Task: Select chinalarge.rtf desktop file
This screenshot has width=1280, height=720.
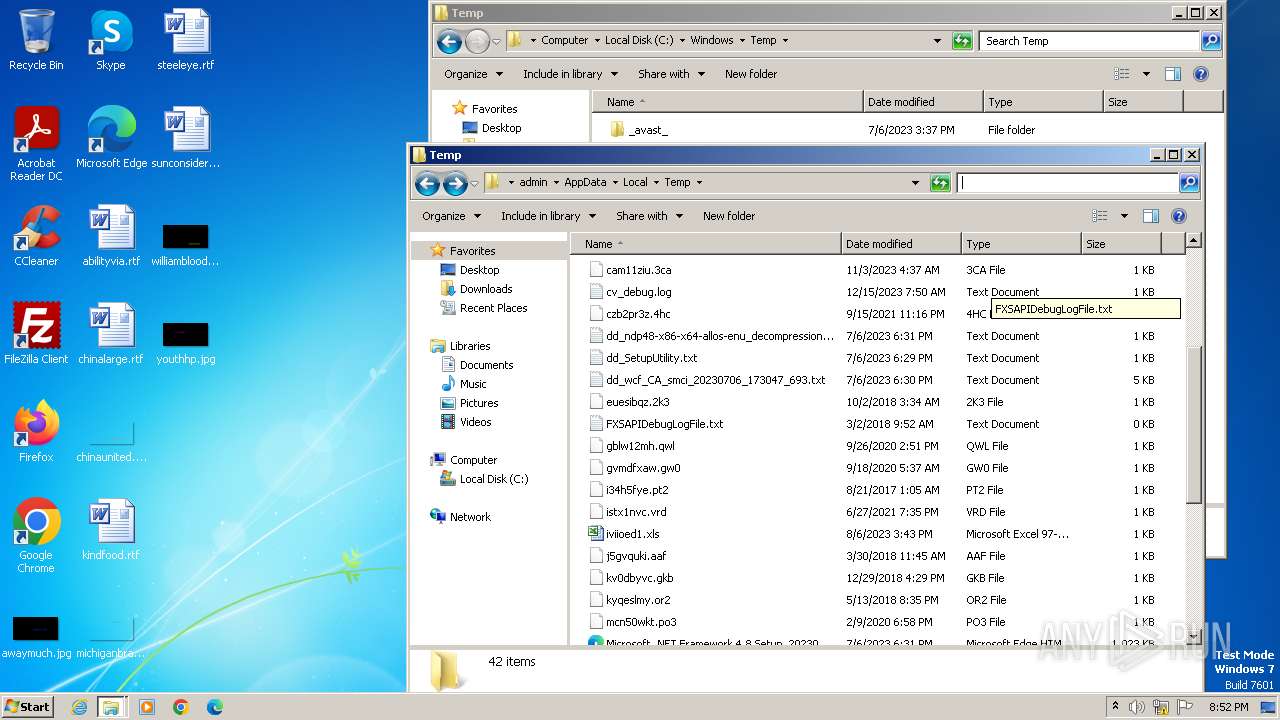Action: [x=111, y=334]
